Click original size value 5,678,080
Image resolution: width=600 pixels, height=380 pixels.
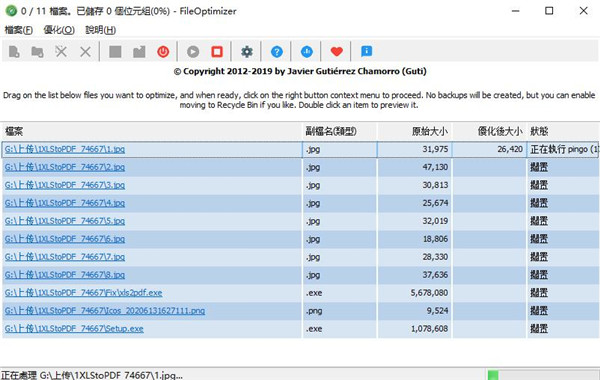[x=429, y=293]
